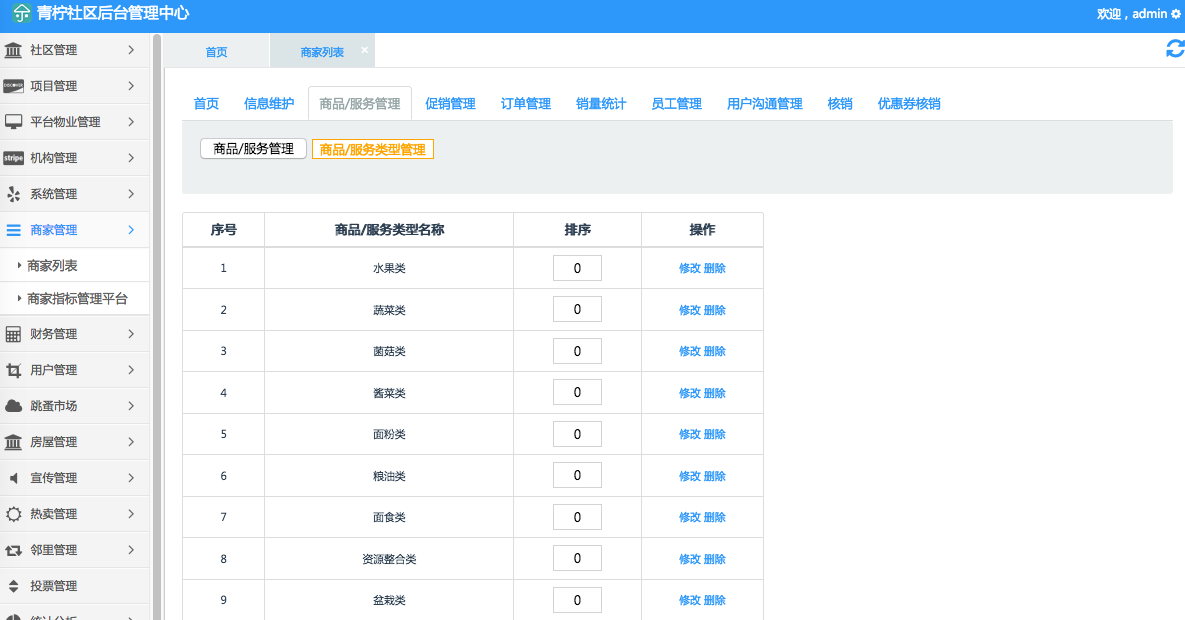Viewport: 1185px width, 620px height.
Task: Click the 系统管理 icon in sidebar
Action: pos(13,194)
